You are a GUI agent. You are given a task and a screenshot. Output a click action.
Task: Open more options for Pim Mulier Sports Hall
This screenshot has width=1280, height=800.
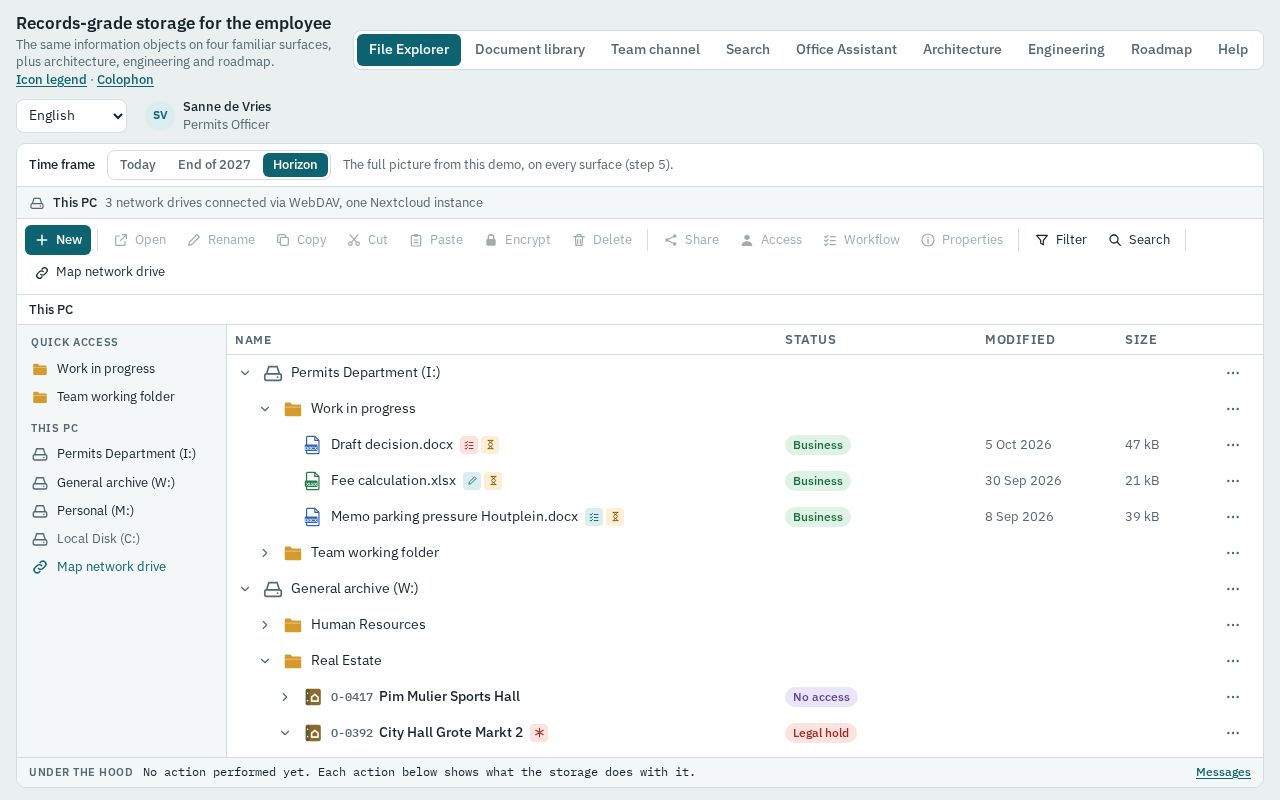click(1233, 697)
